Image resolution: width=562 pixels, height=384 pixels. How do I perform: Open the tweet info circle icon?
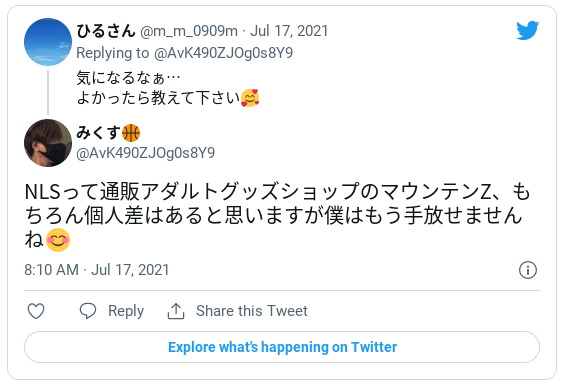pos(528,270)
